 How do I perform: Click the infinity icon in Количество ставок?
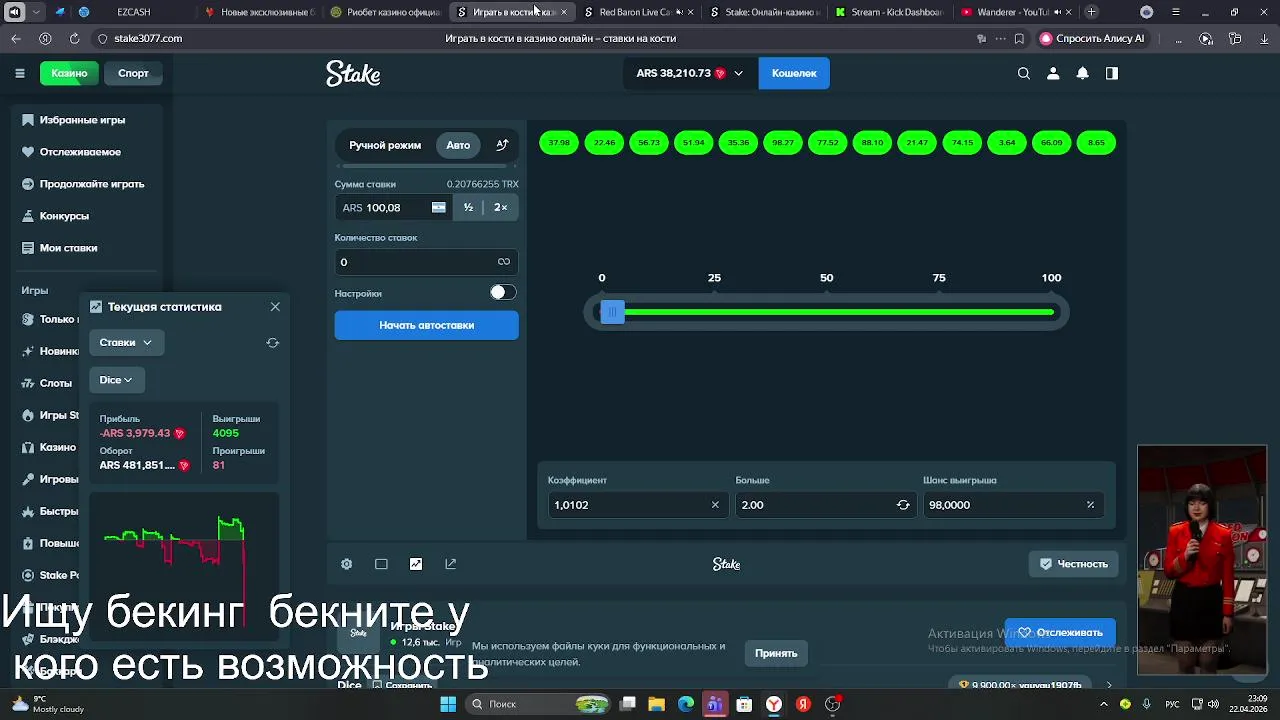point(504,262)
